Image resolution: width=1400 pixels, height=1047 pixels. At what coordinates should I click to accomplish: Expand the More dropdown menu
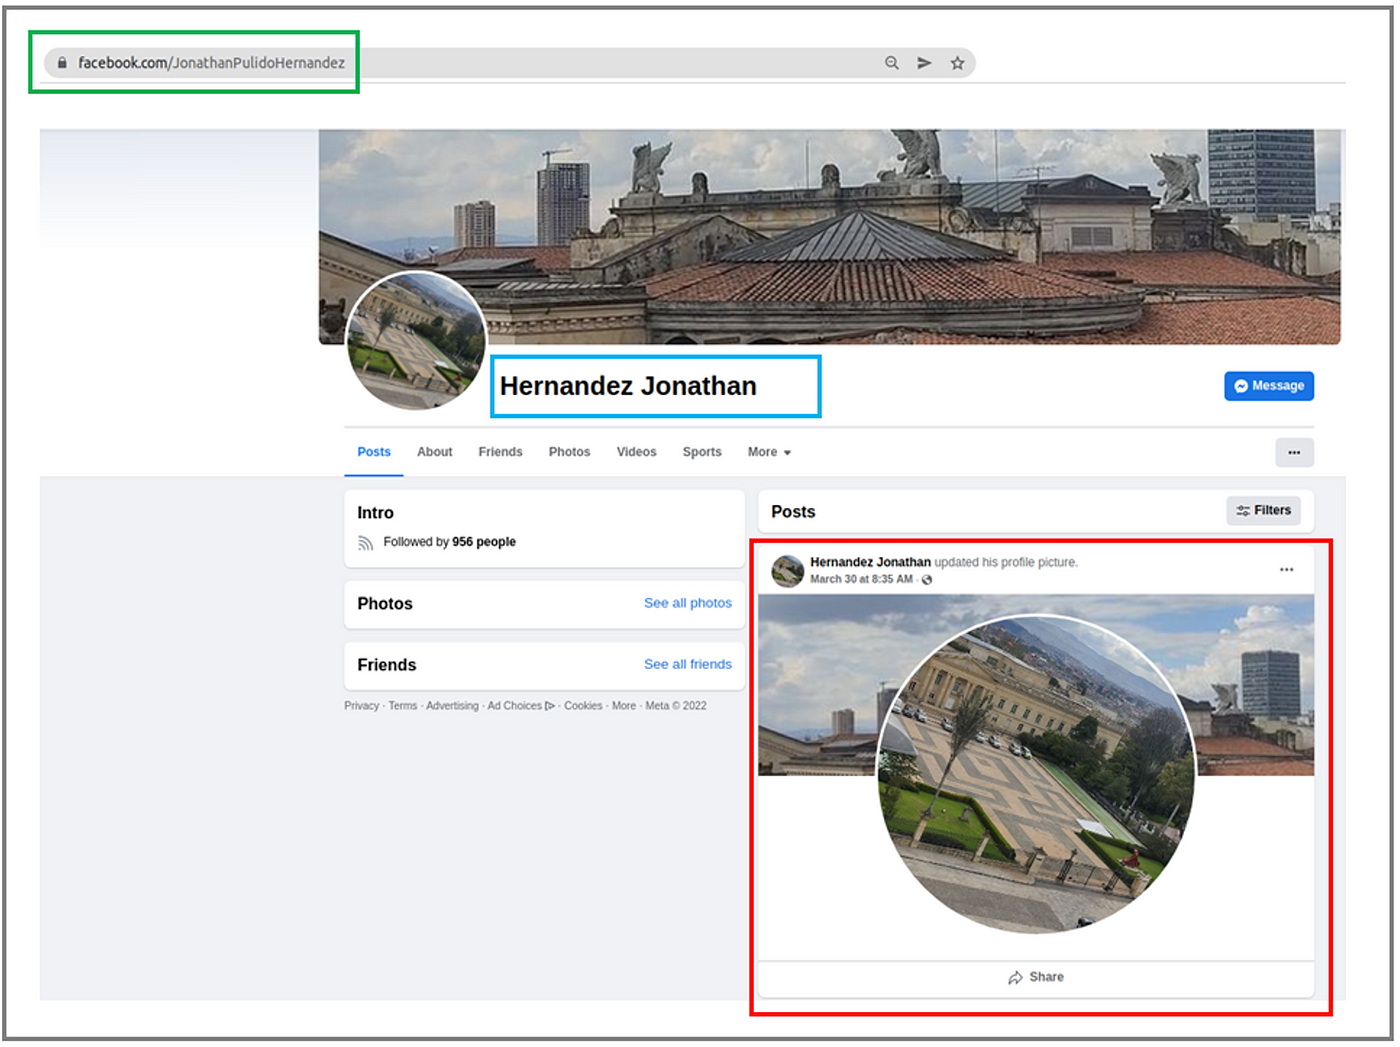(x=769, y=452)
